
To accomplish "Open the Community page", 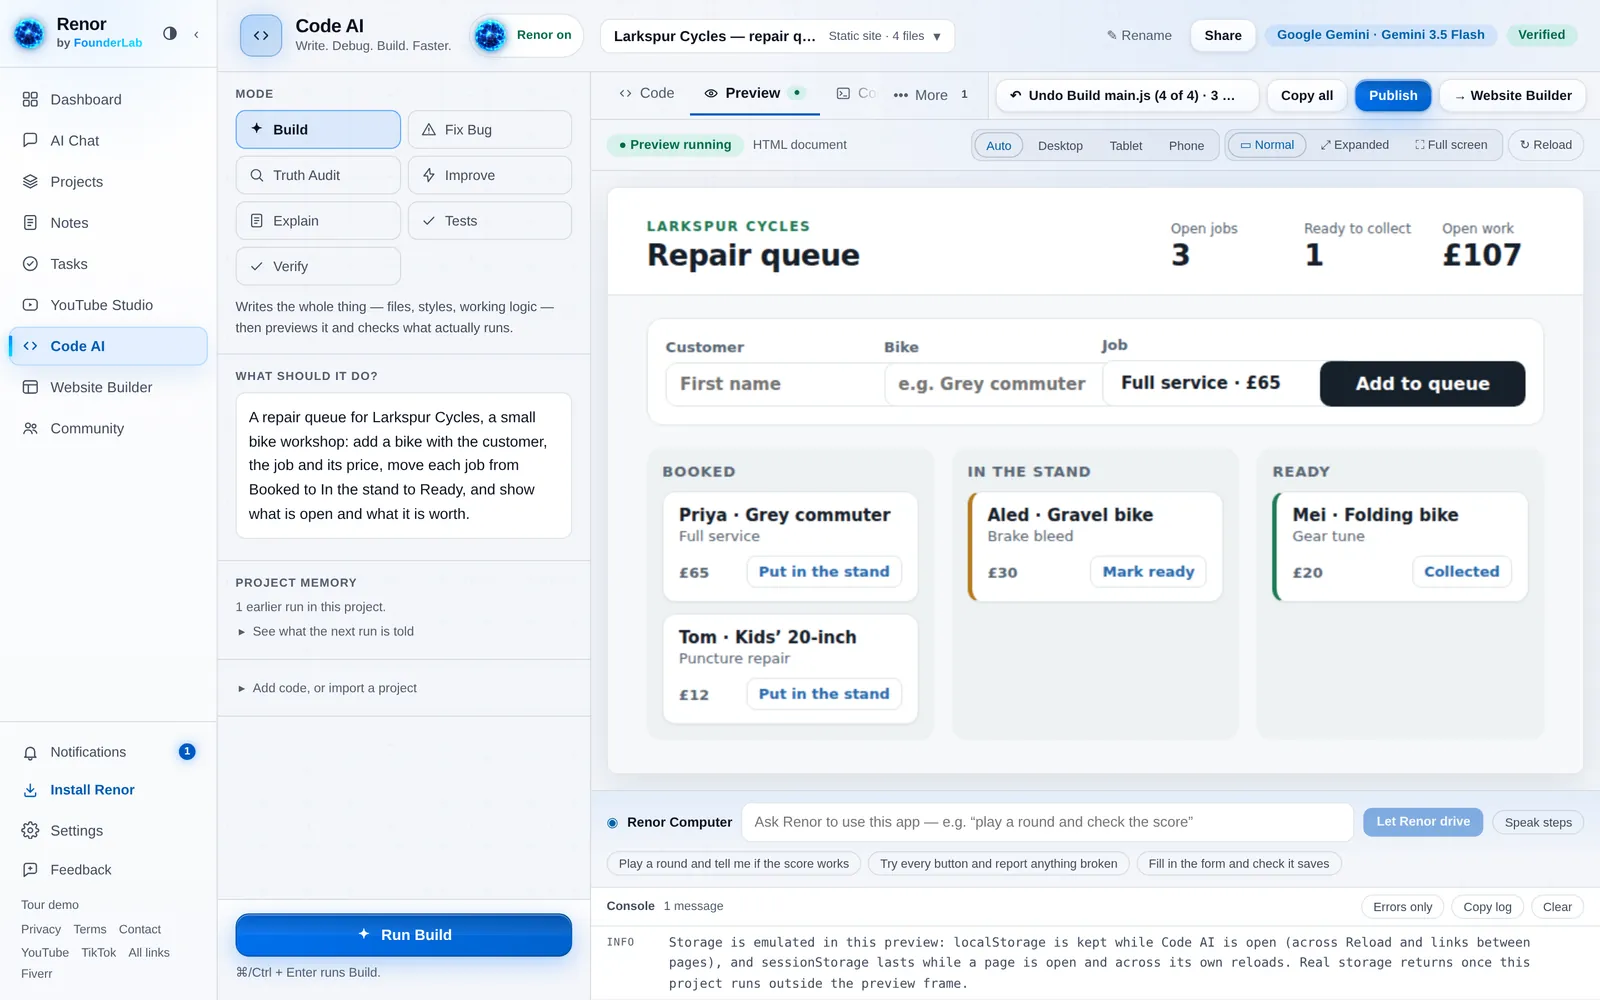I will pyautogui.click(x=108, y=428).
